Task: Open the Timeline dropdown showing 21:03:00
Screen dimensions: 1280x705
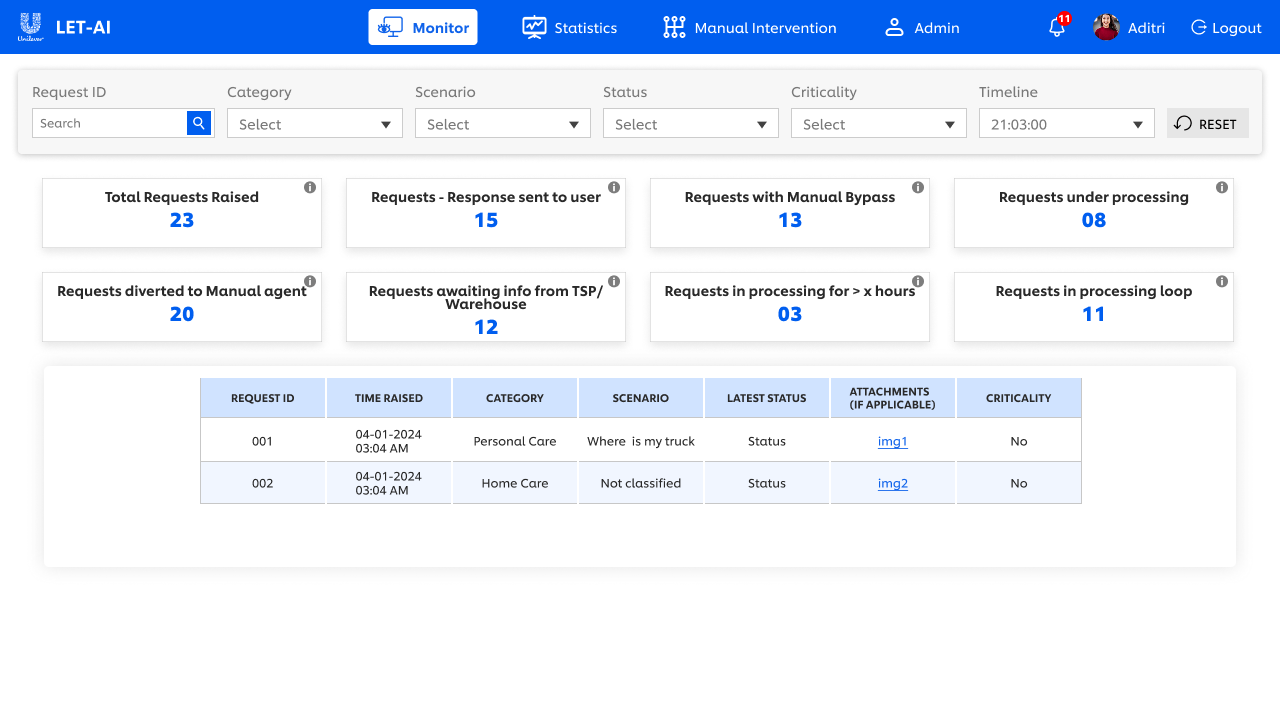Action: click(x=1066, y=124)
